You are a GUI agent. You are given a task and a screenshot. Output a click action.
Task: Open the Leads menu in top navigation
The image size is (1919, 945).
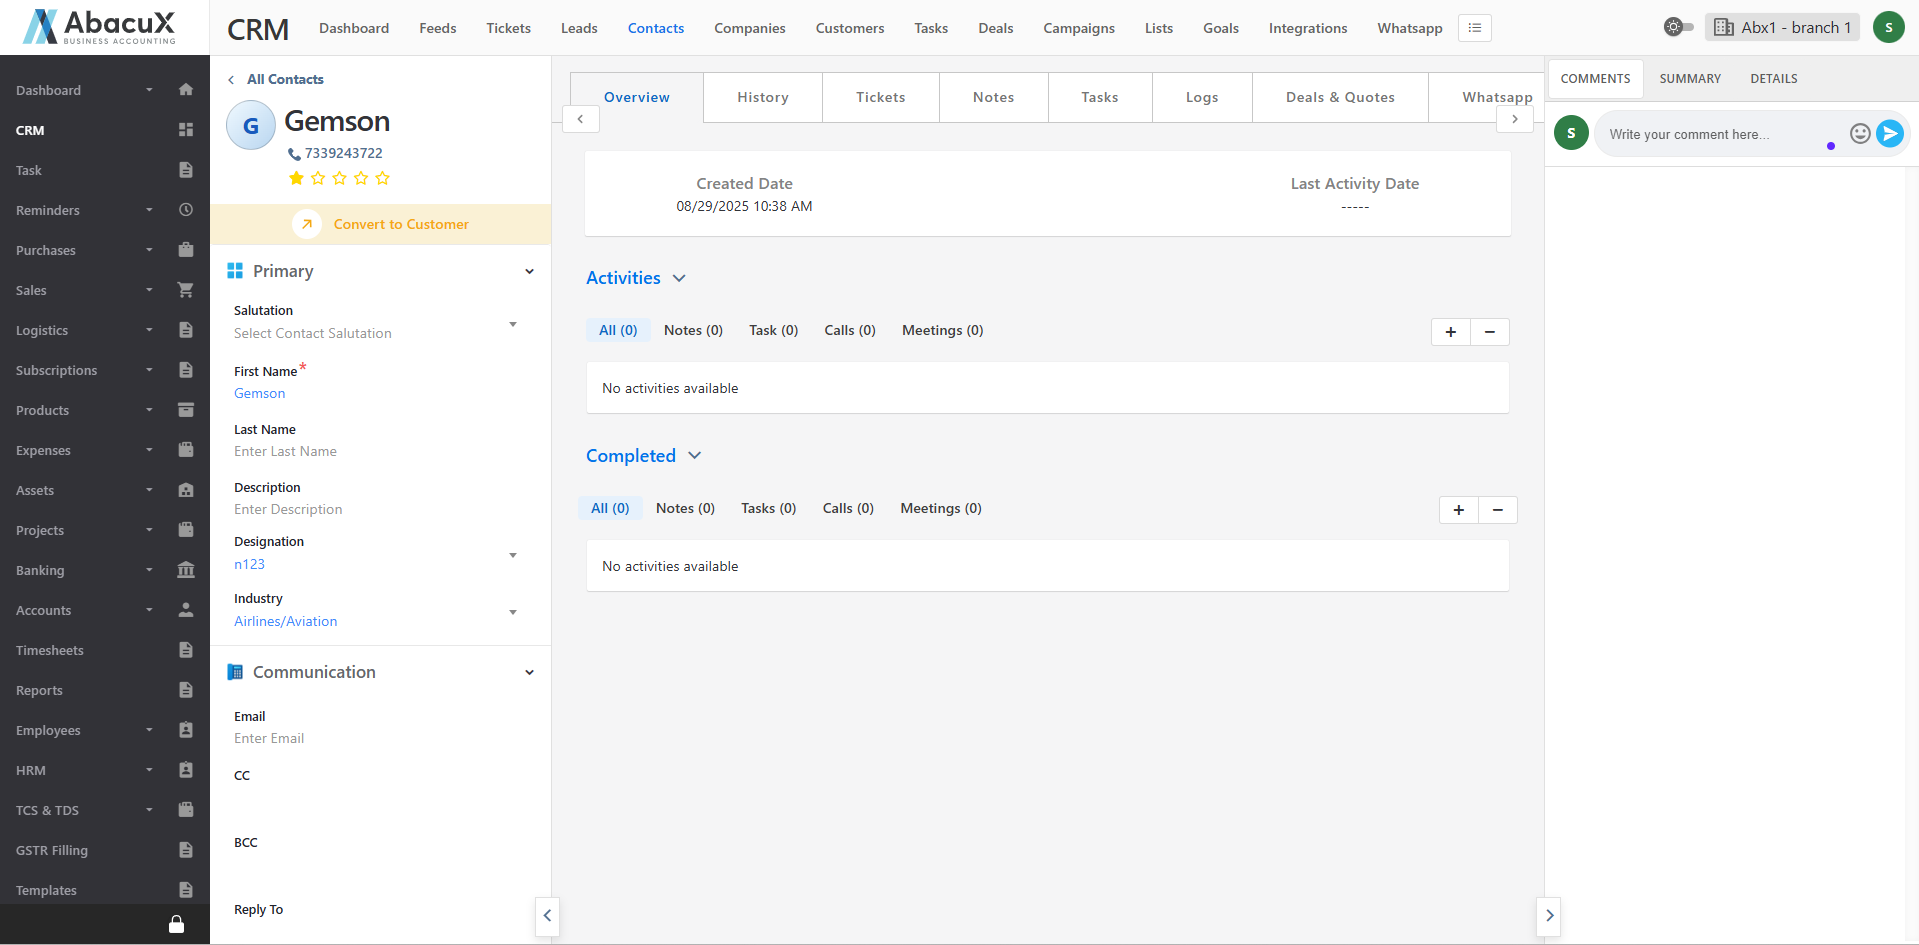579,28
